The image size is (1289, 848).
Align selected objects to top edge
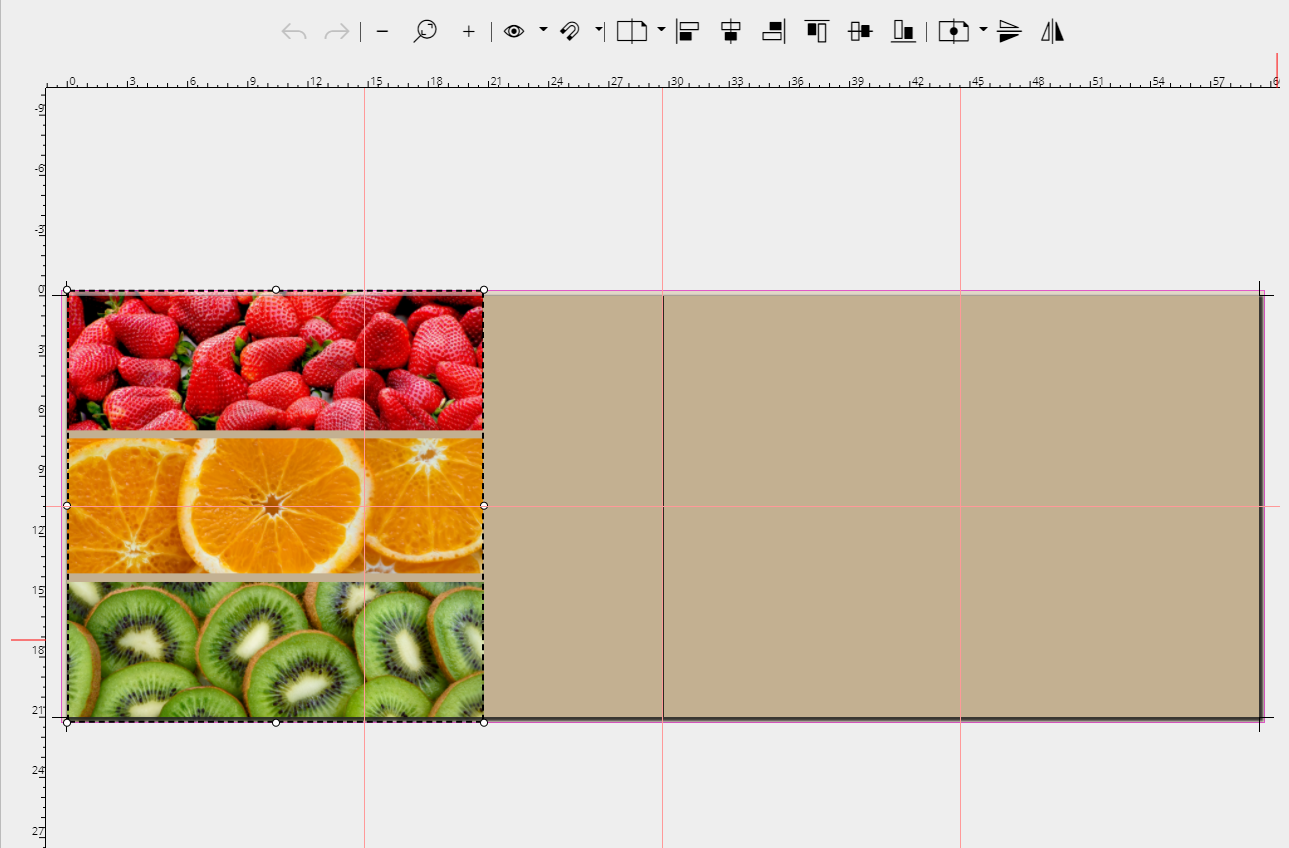[x=816, y=31]
